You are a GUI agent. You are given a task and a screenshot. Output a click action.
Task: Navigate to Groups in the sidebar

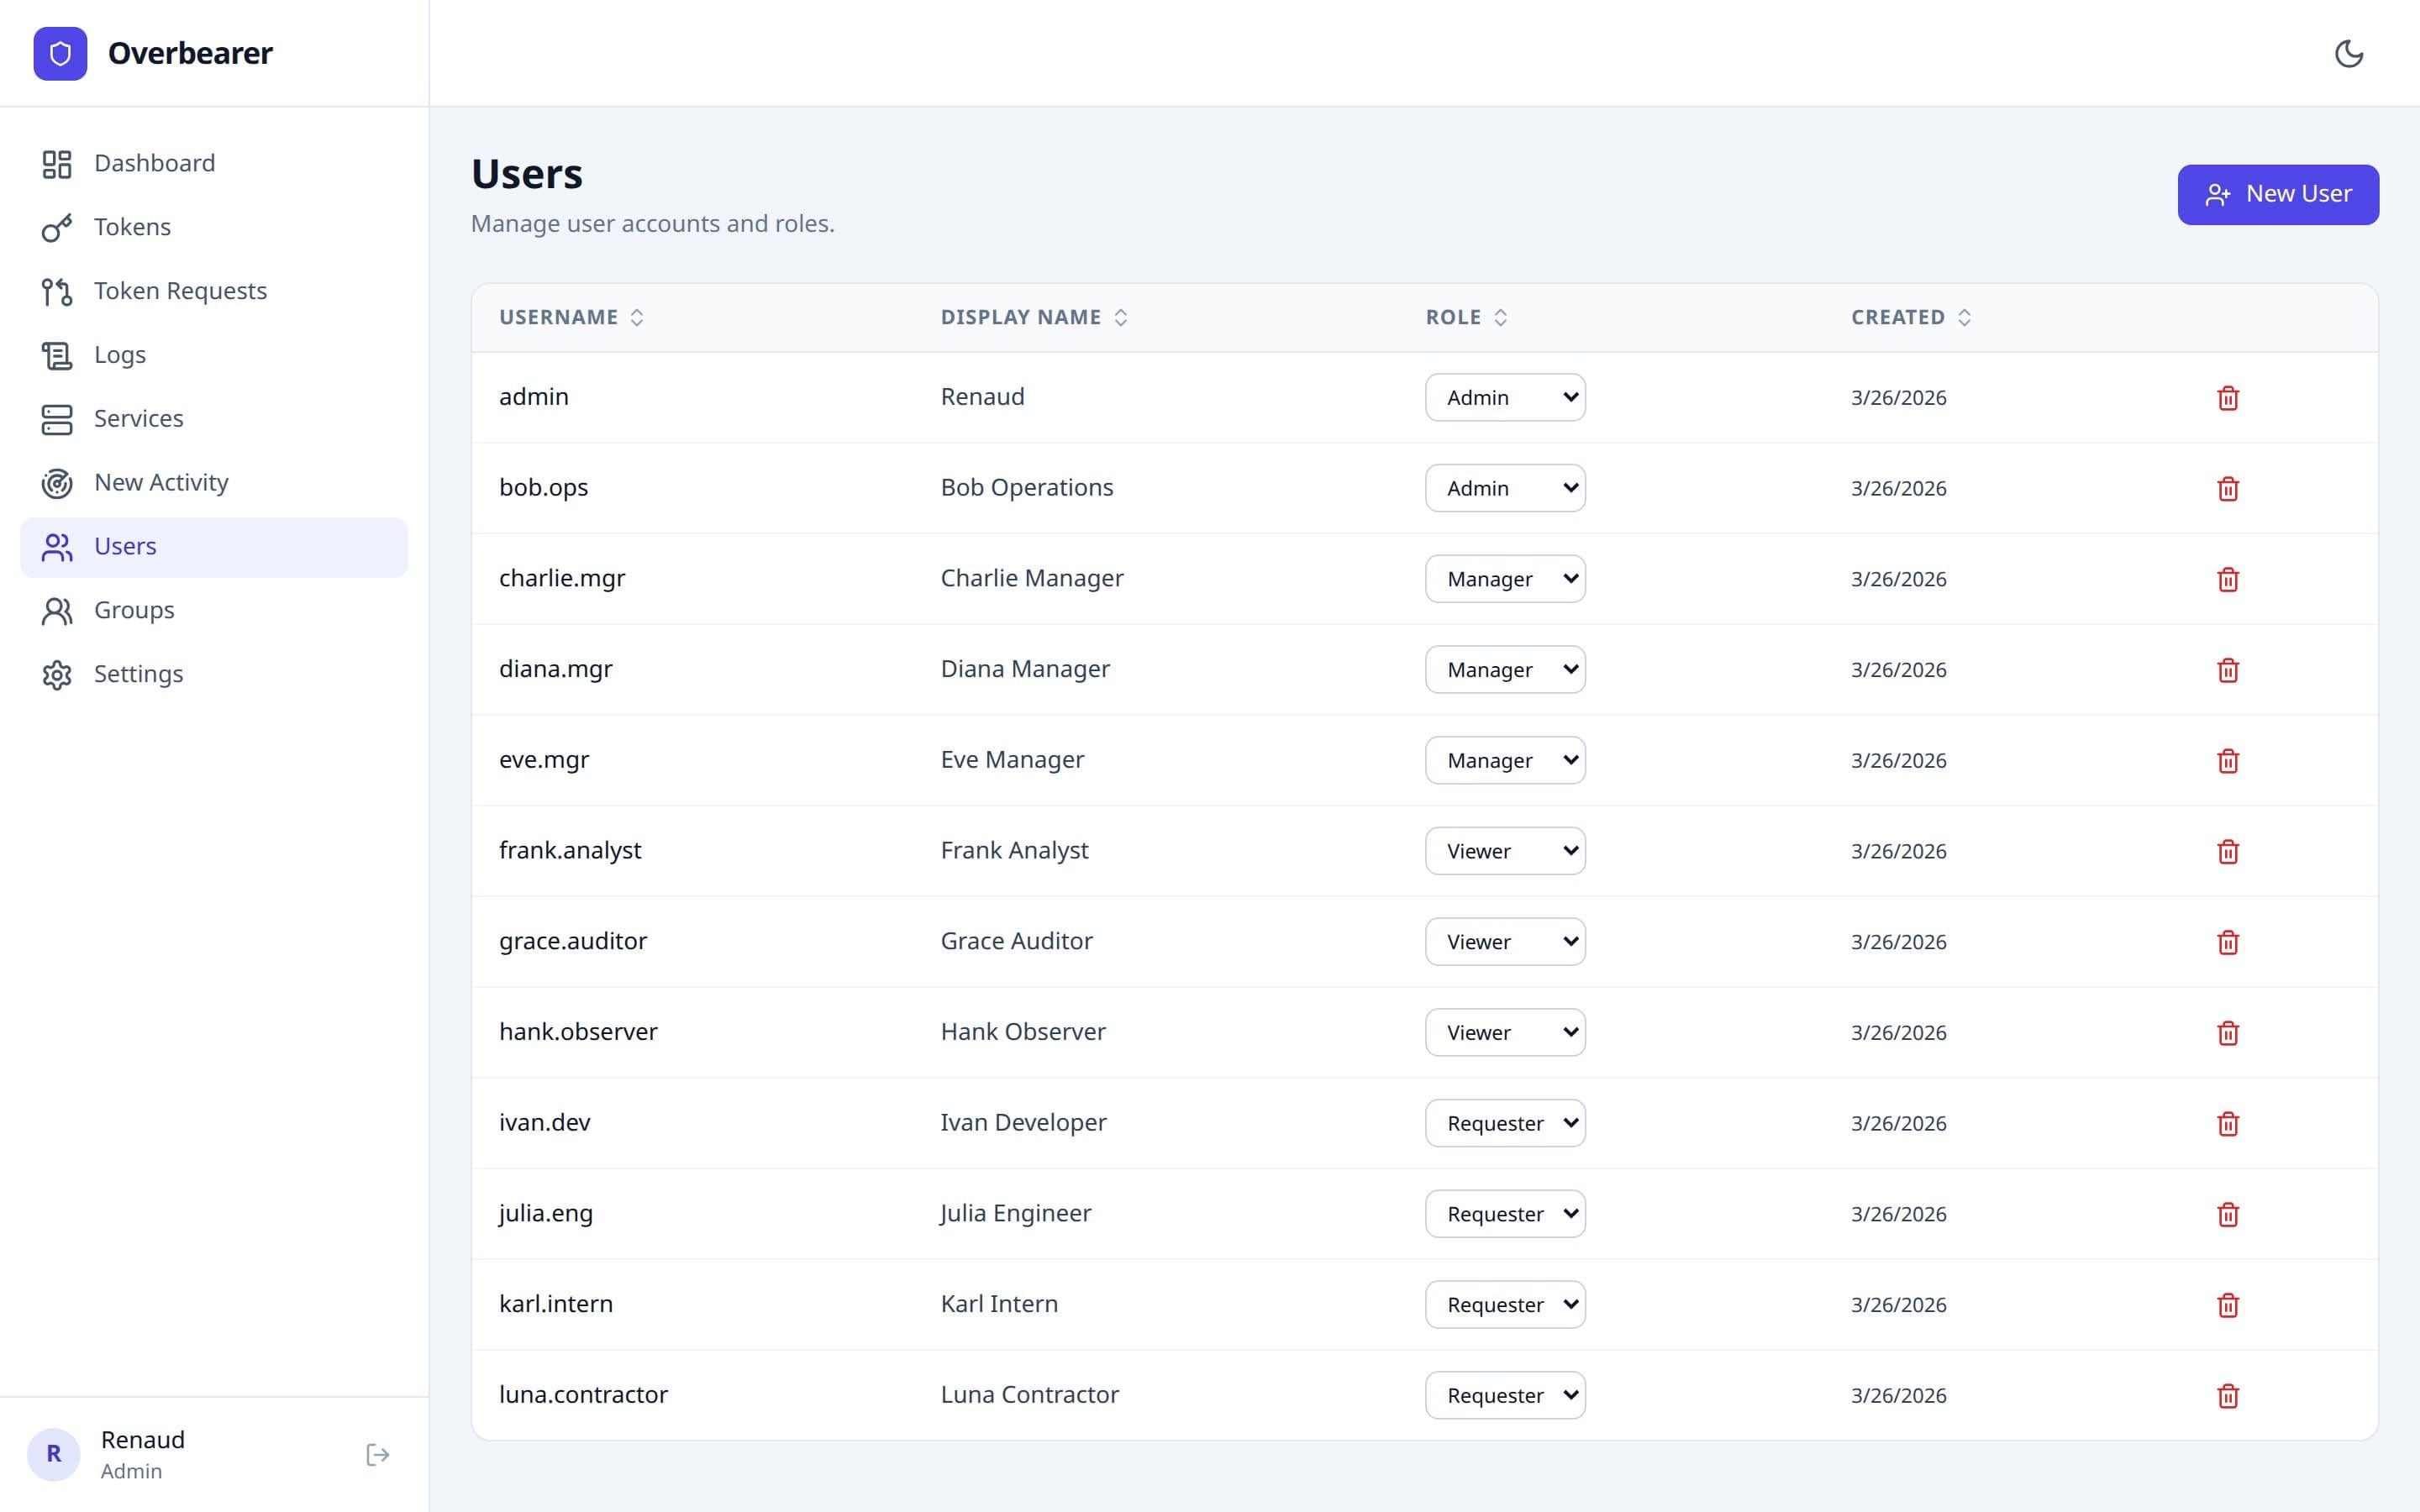pyautogui.click(x=134, y=610)
